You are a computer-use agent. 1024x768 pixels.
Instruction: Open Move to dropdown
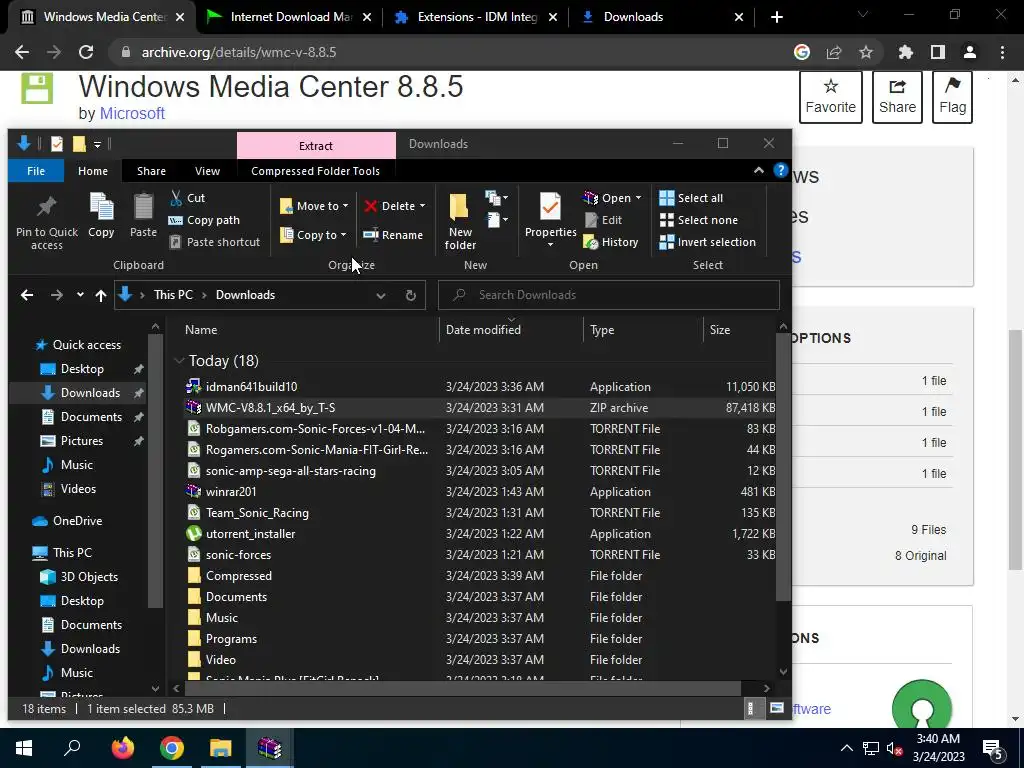(x=315, y=206)
